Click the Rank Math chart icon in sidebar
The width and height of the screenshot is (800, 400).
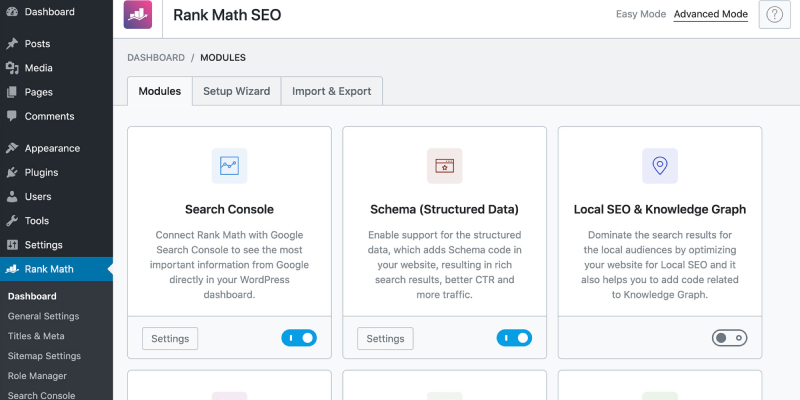[x=12, y=269]
